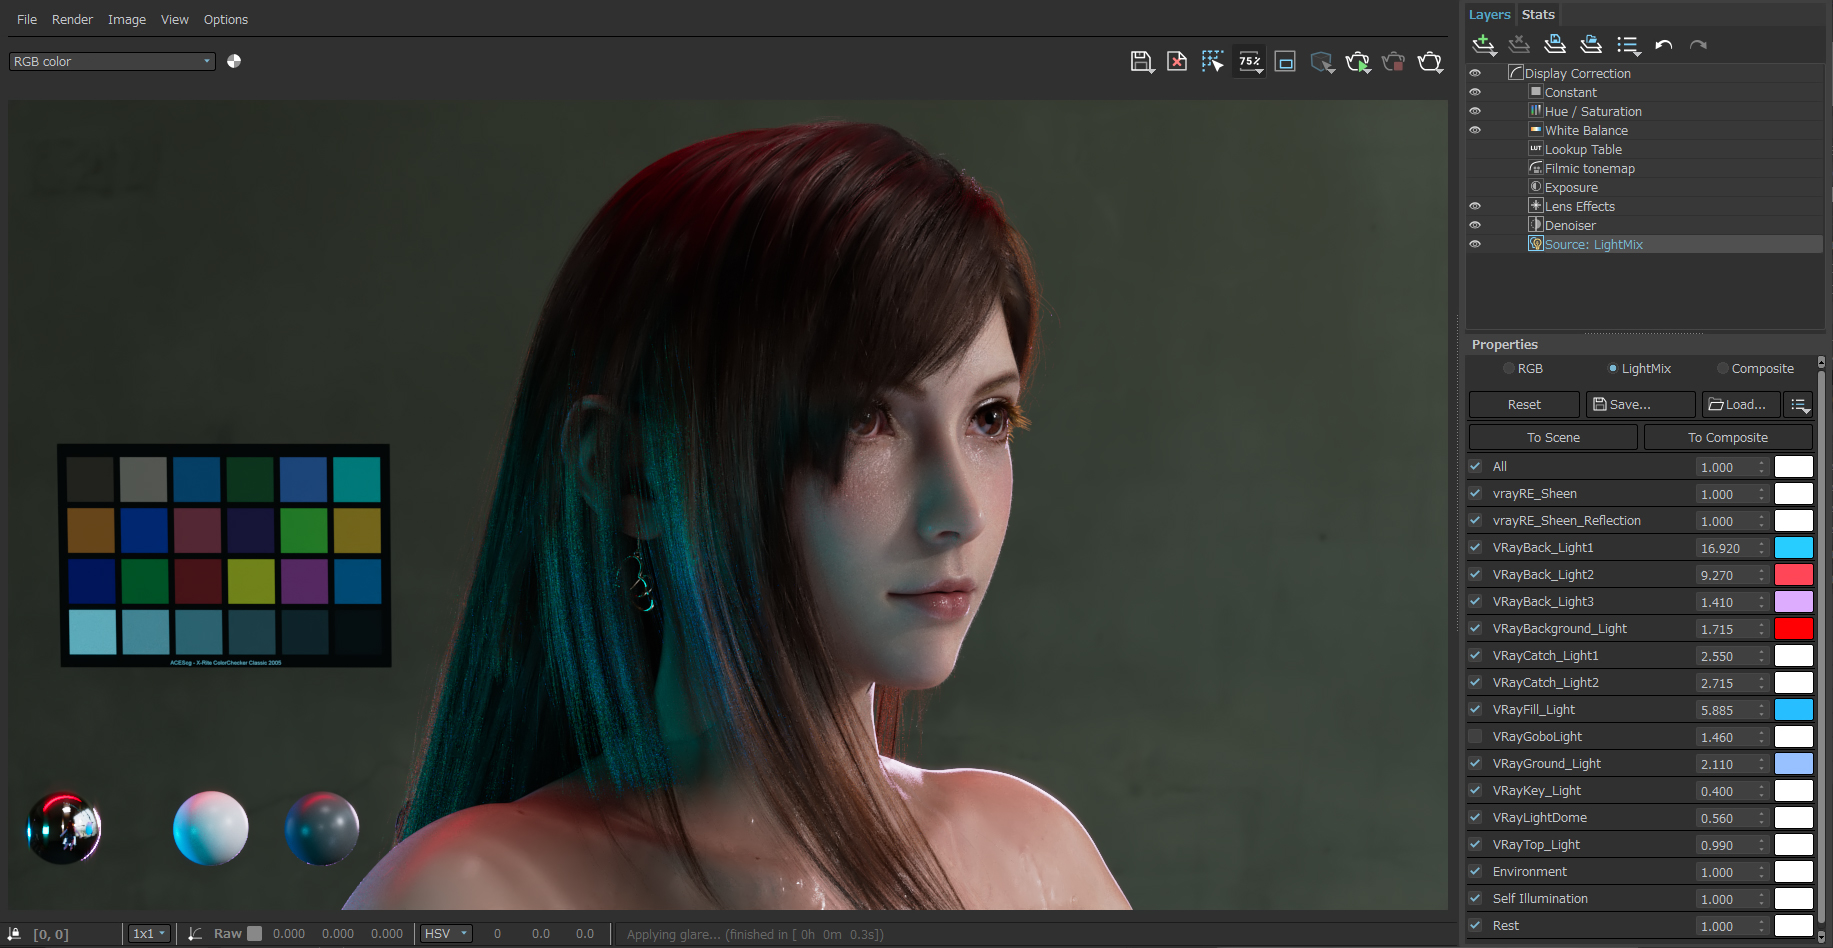Switch to the Stats tab

(1538, 14)
